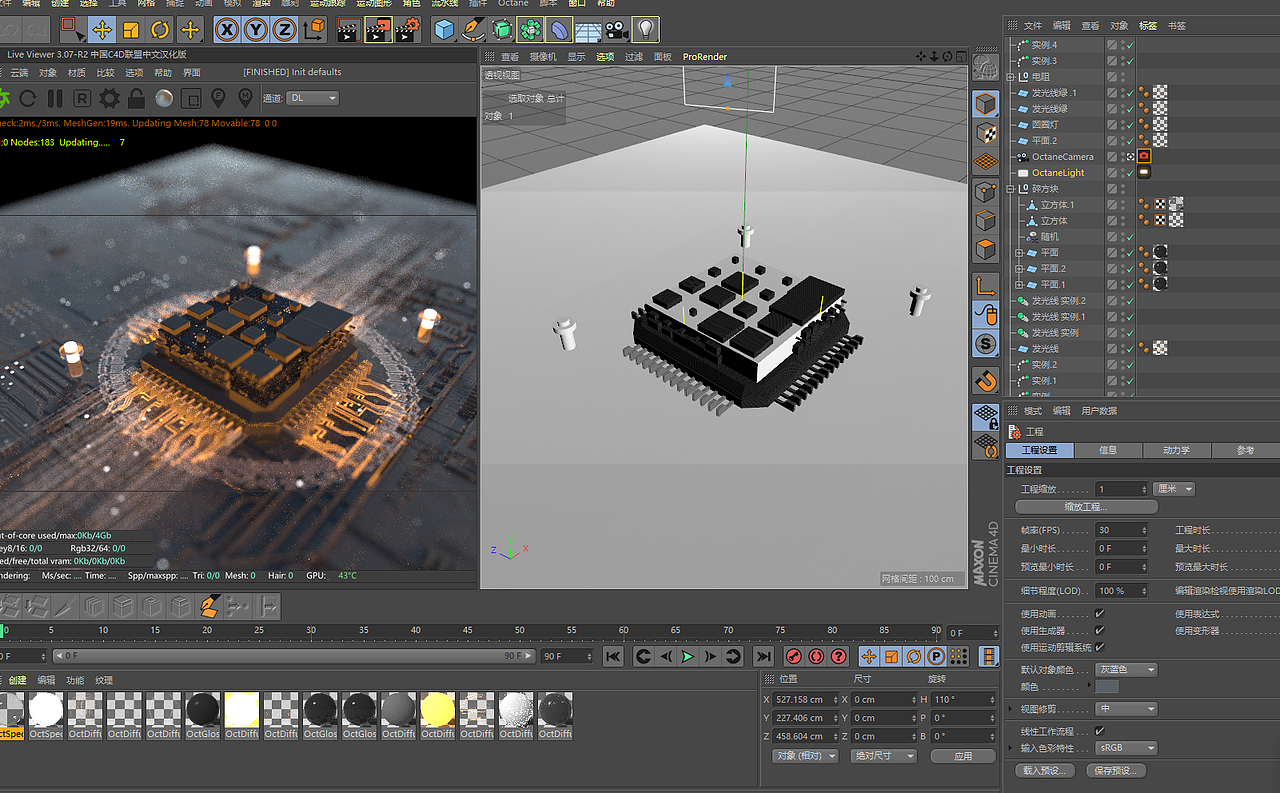Click the S solo mode icon

[x=986, y=344]
